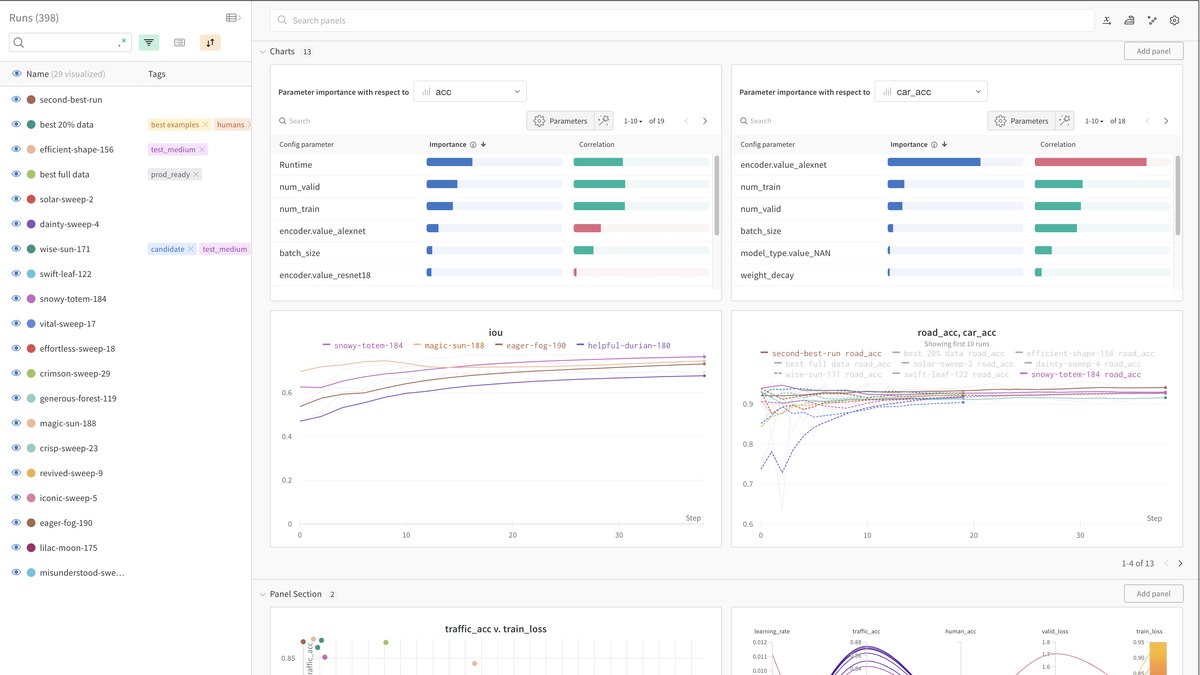Remove the best examples tag
The image size is (1200, 675).
click(x=205, y=125)
